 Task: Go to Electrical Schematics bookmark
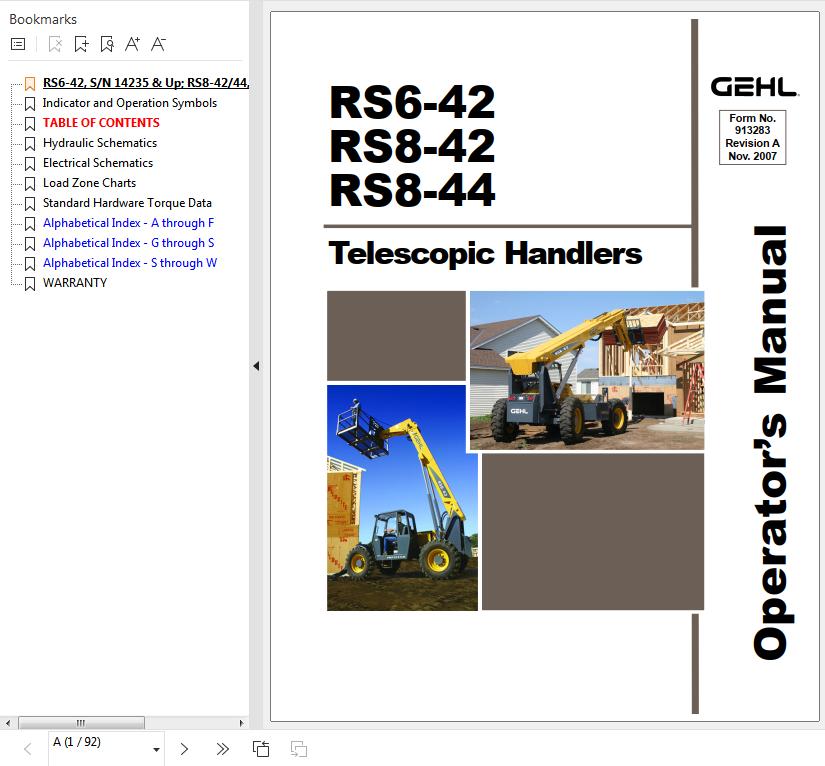click(x=97, y=163)
